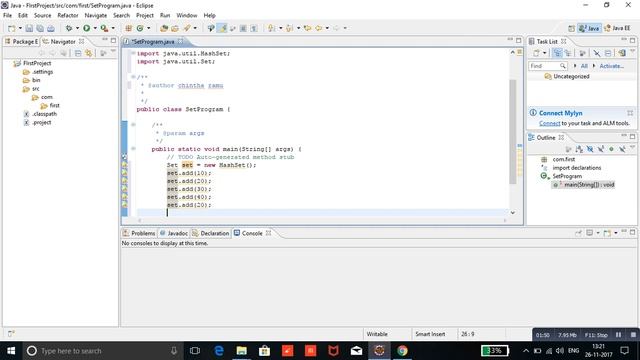
Task: Click the Back navigation arrow in the toolbar
Action: [x=318, y=28]
